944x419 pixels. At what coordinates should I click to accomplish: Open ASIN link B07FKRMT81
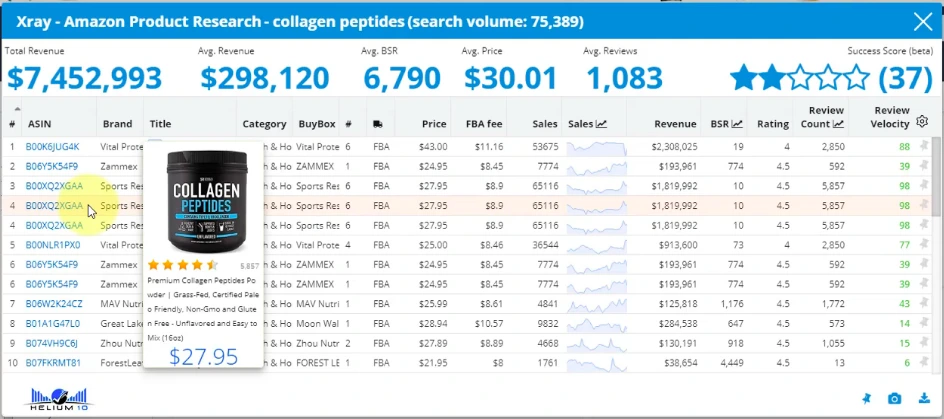point(54,362)
